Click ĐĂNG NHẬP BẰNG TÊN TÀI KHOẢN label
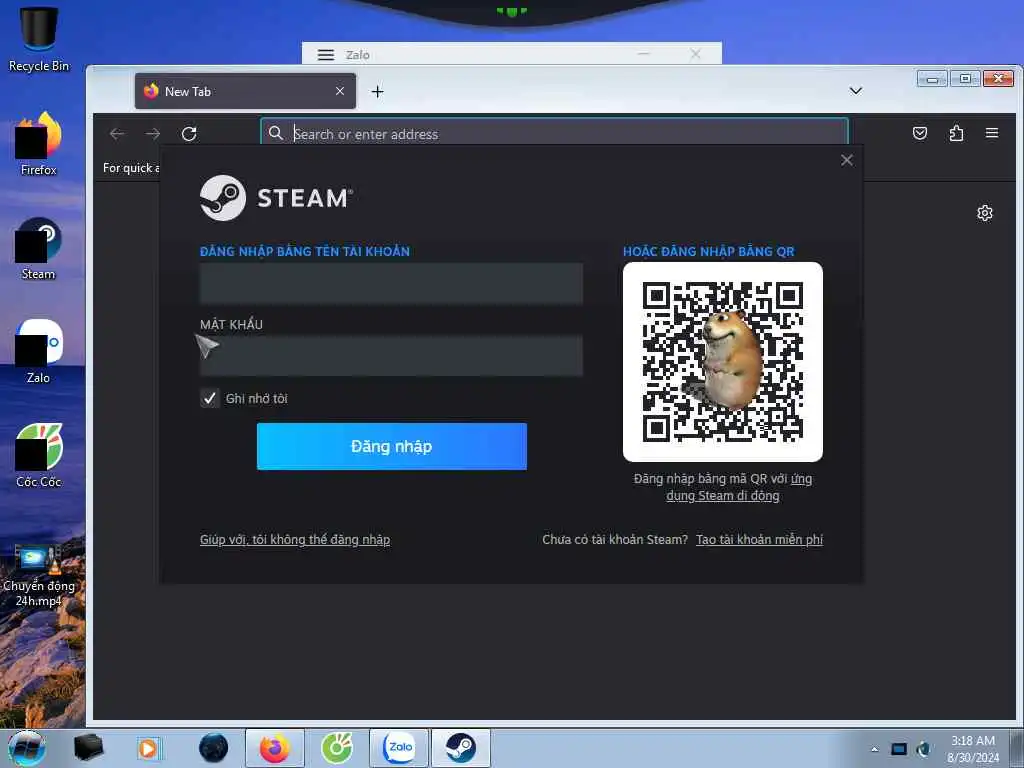The image size is (1024, 768). (305, 251)
